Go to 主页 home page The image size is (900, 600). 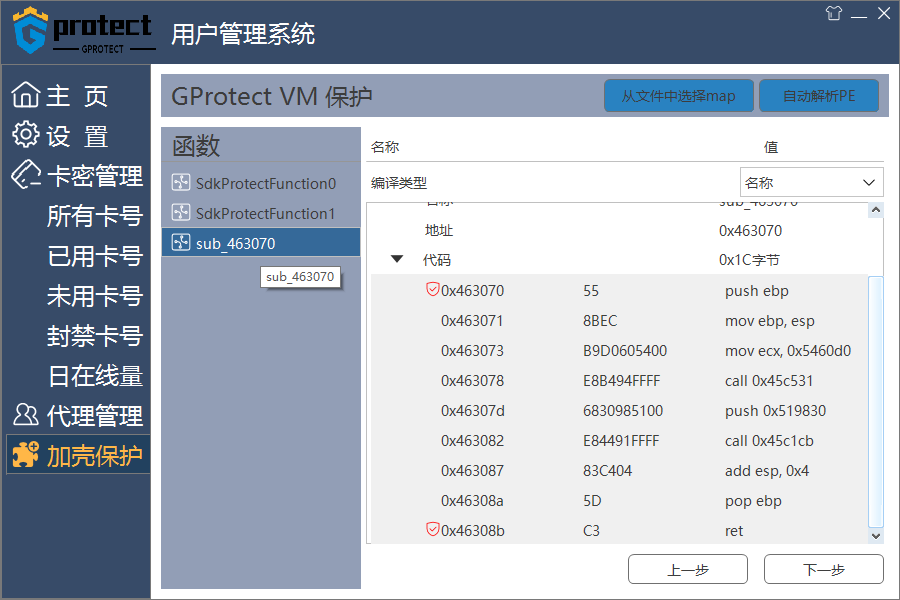tap(76, 95)
